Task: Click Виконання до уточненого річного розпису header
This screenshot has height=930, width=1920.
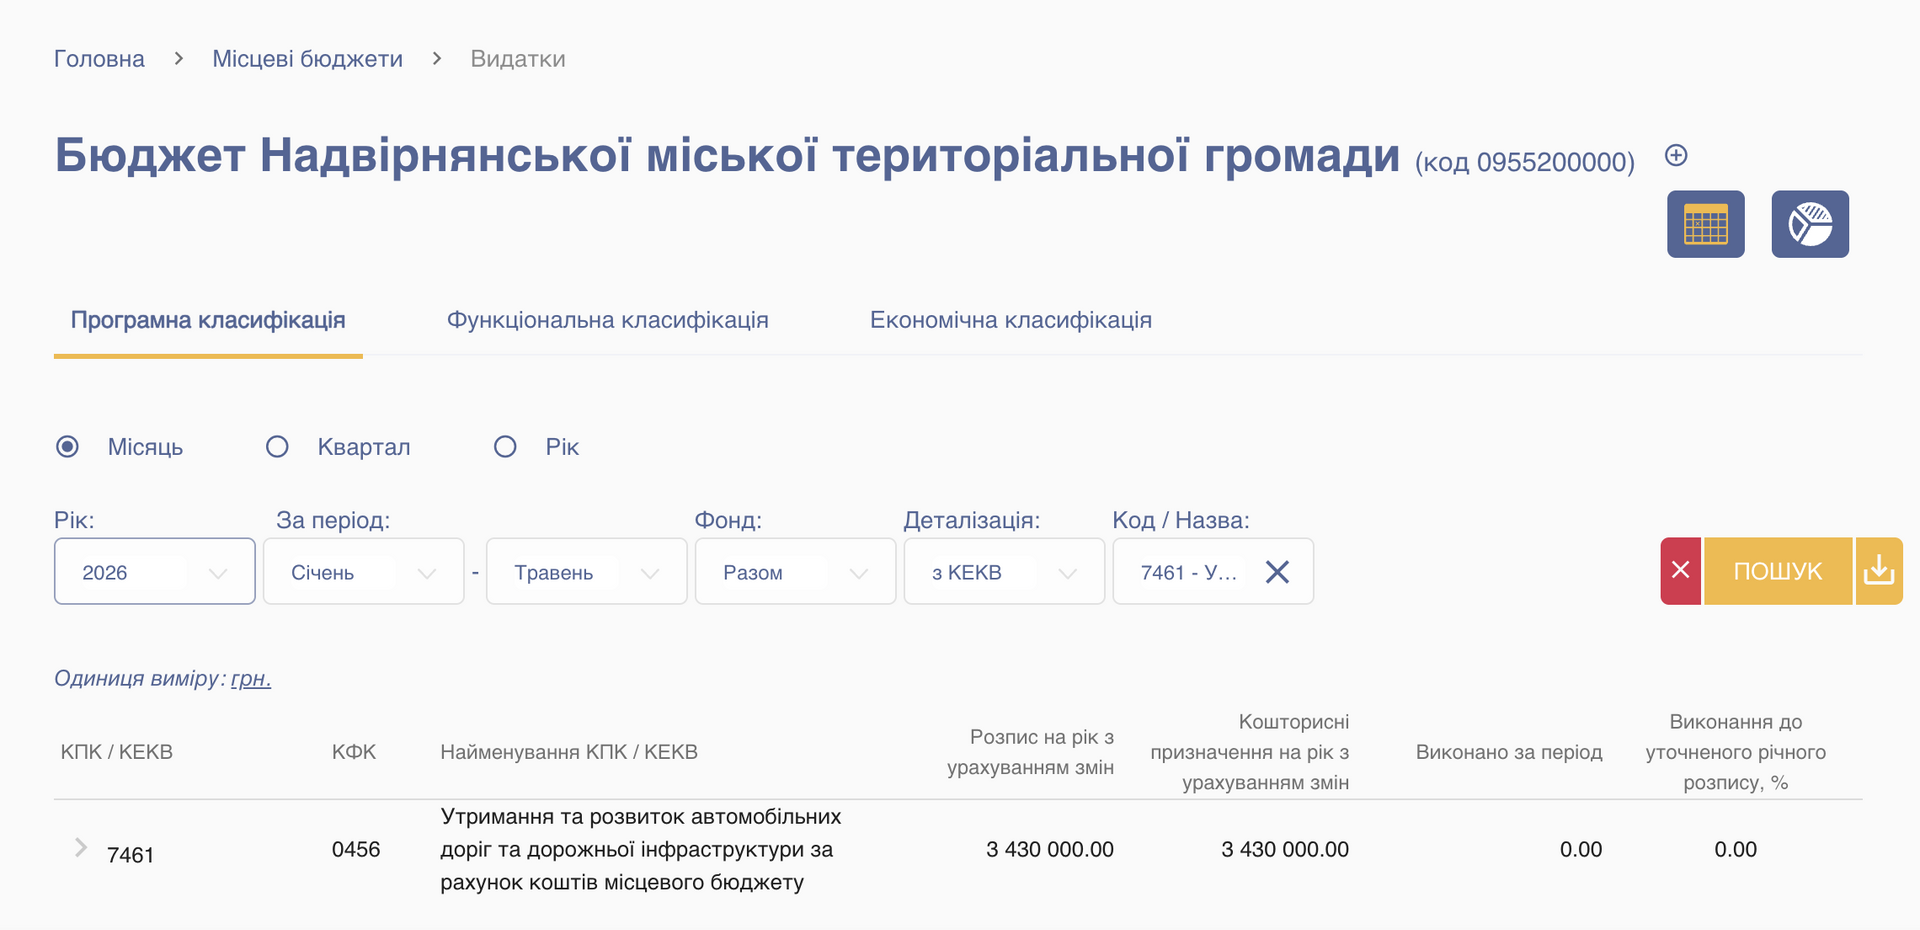Action: (x=1736, y=752)
